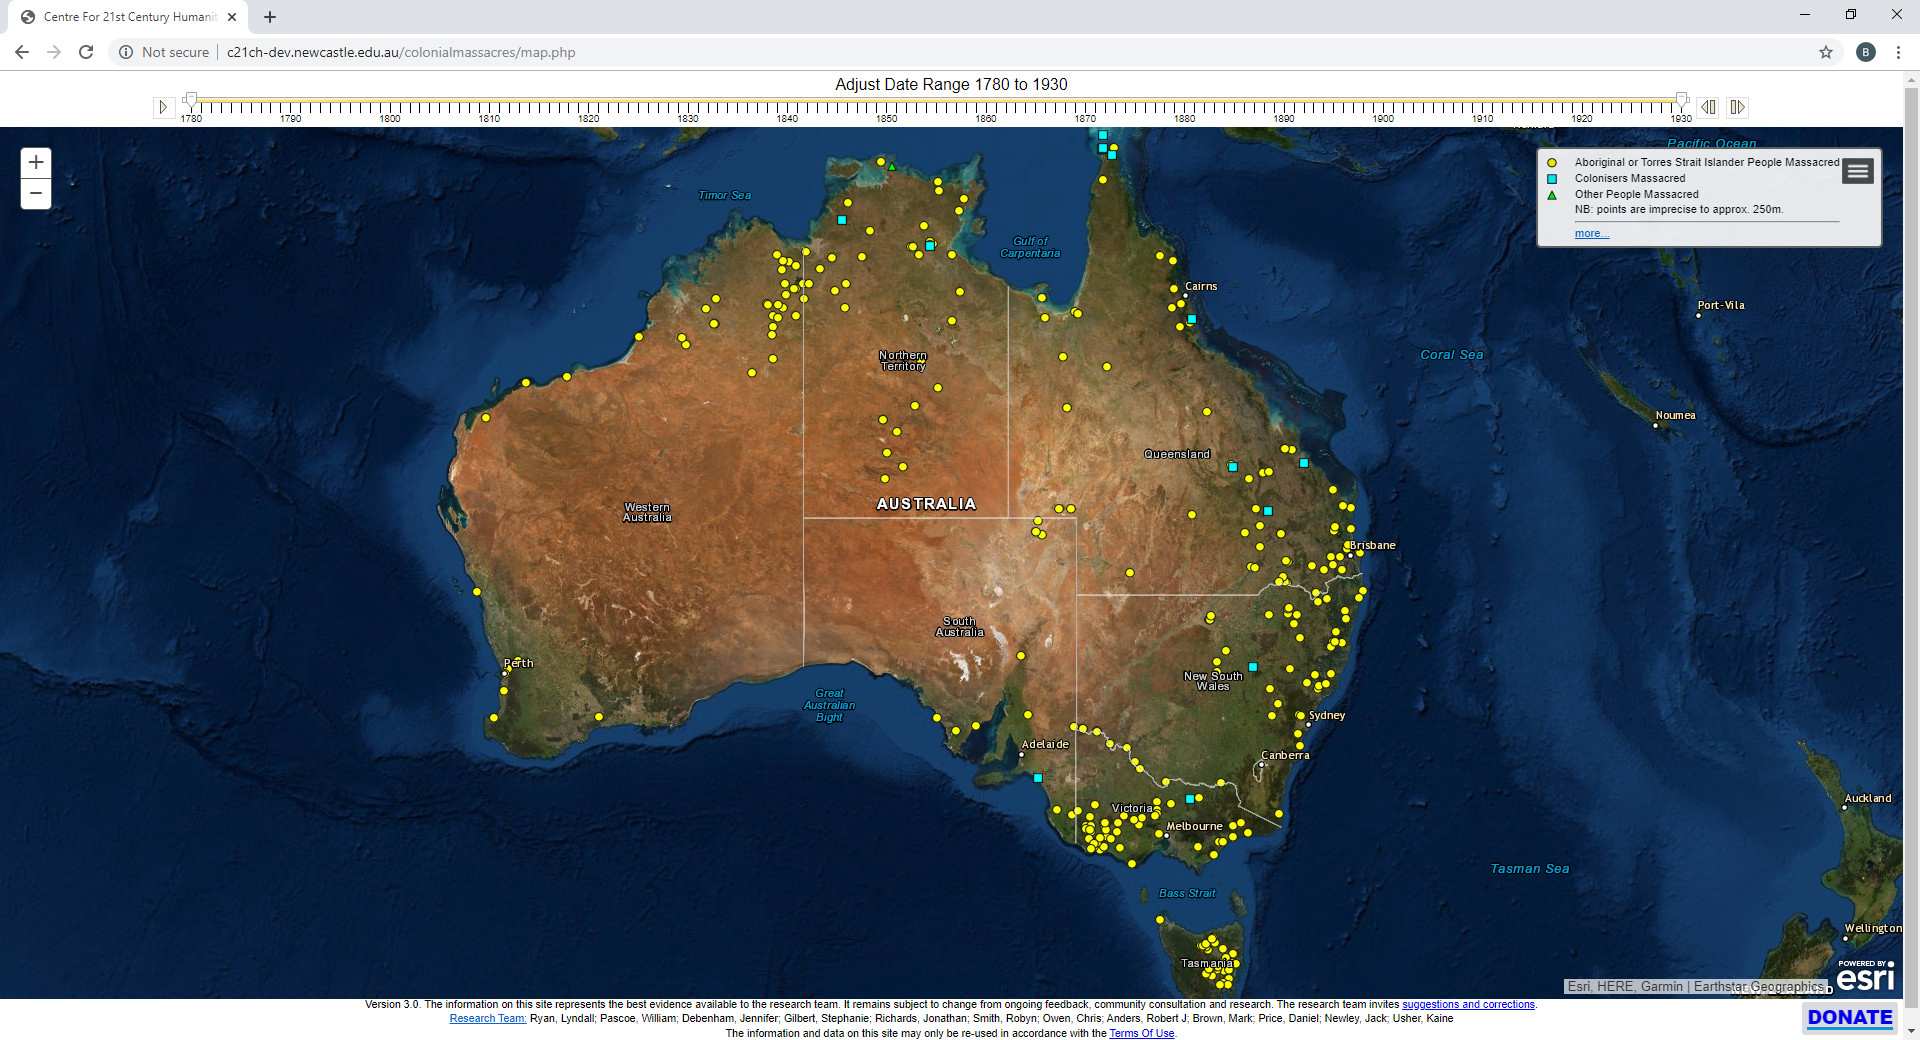Zoom in on the map
The width and height of the screenshot is (1920, 1040).
point(36,162)
